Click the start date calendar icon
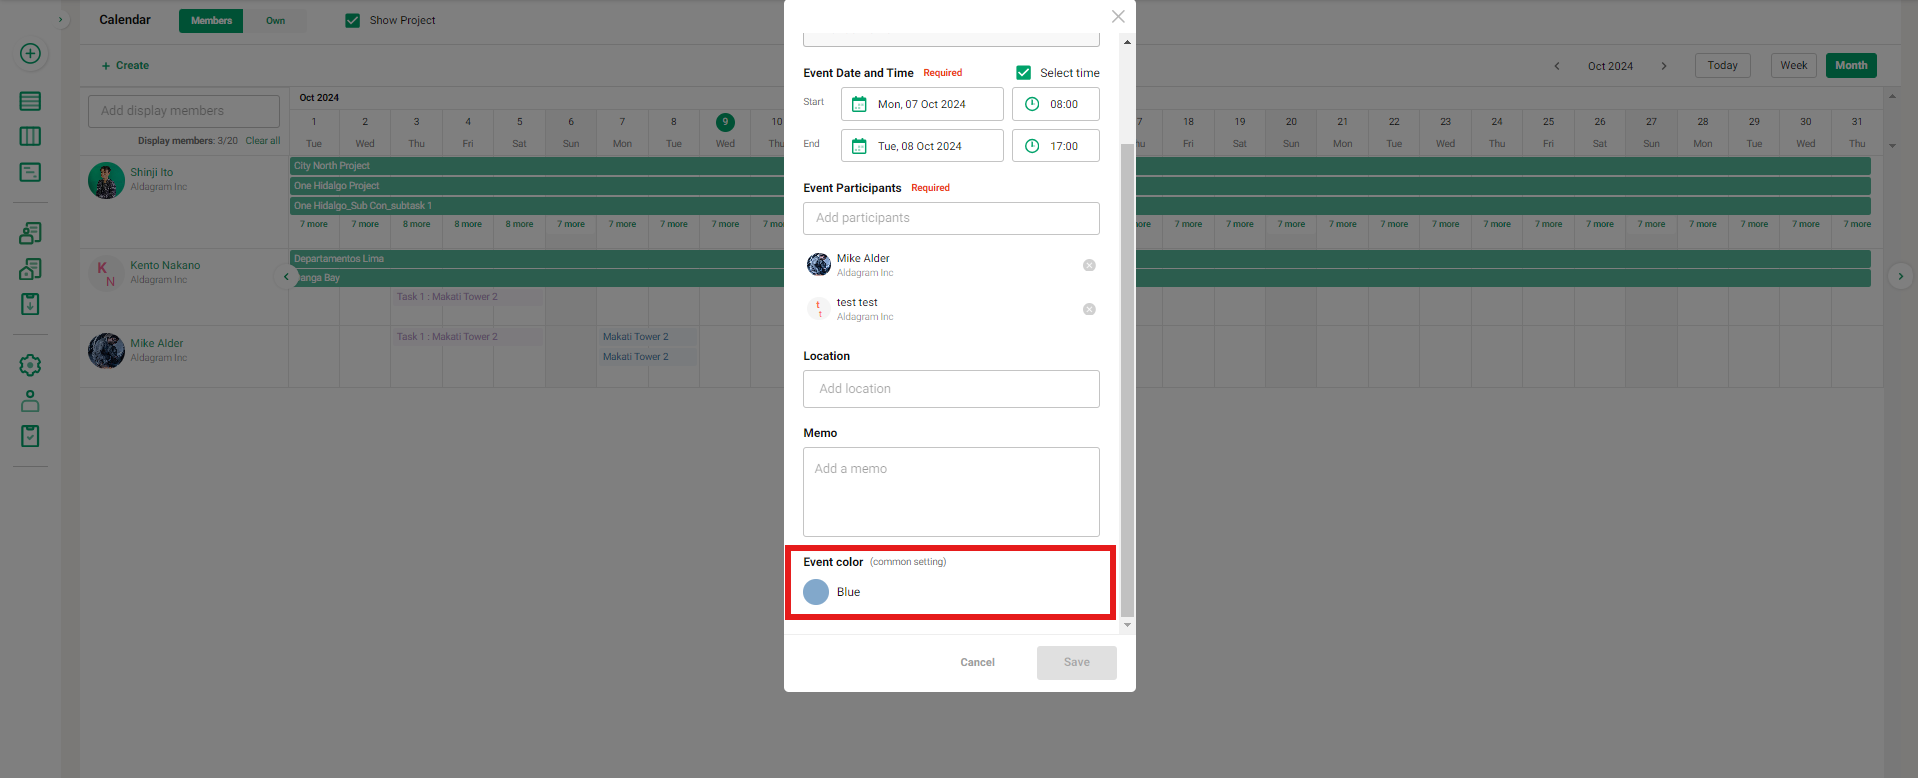 tap(859, 104)
